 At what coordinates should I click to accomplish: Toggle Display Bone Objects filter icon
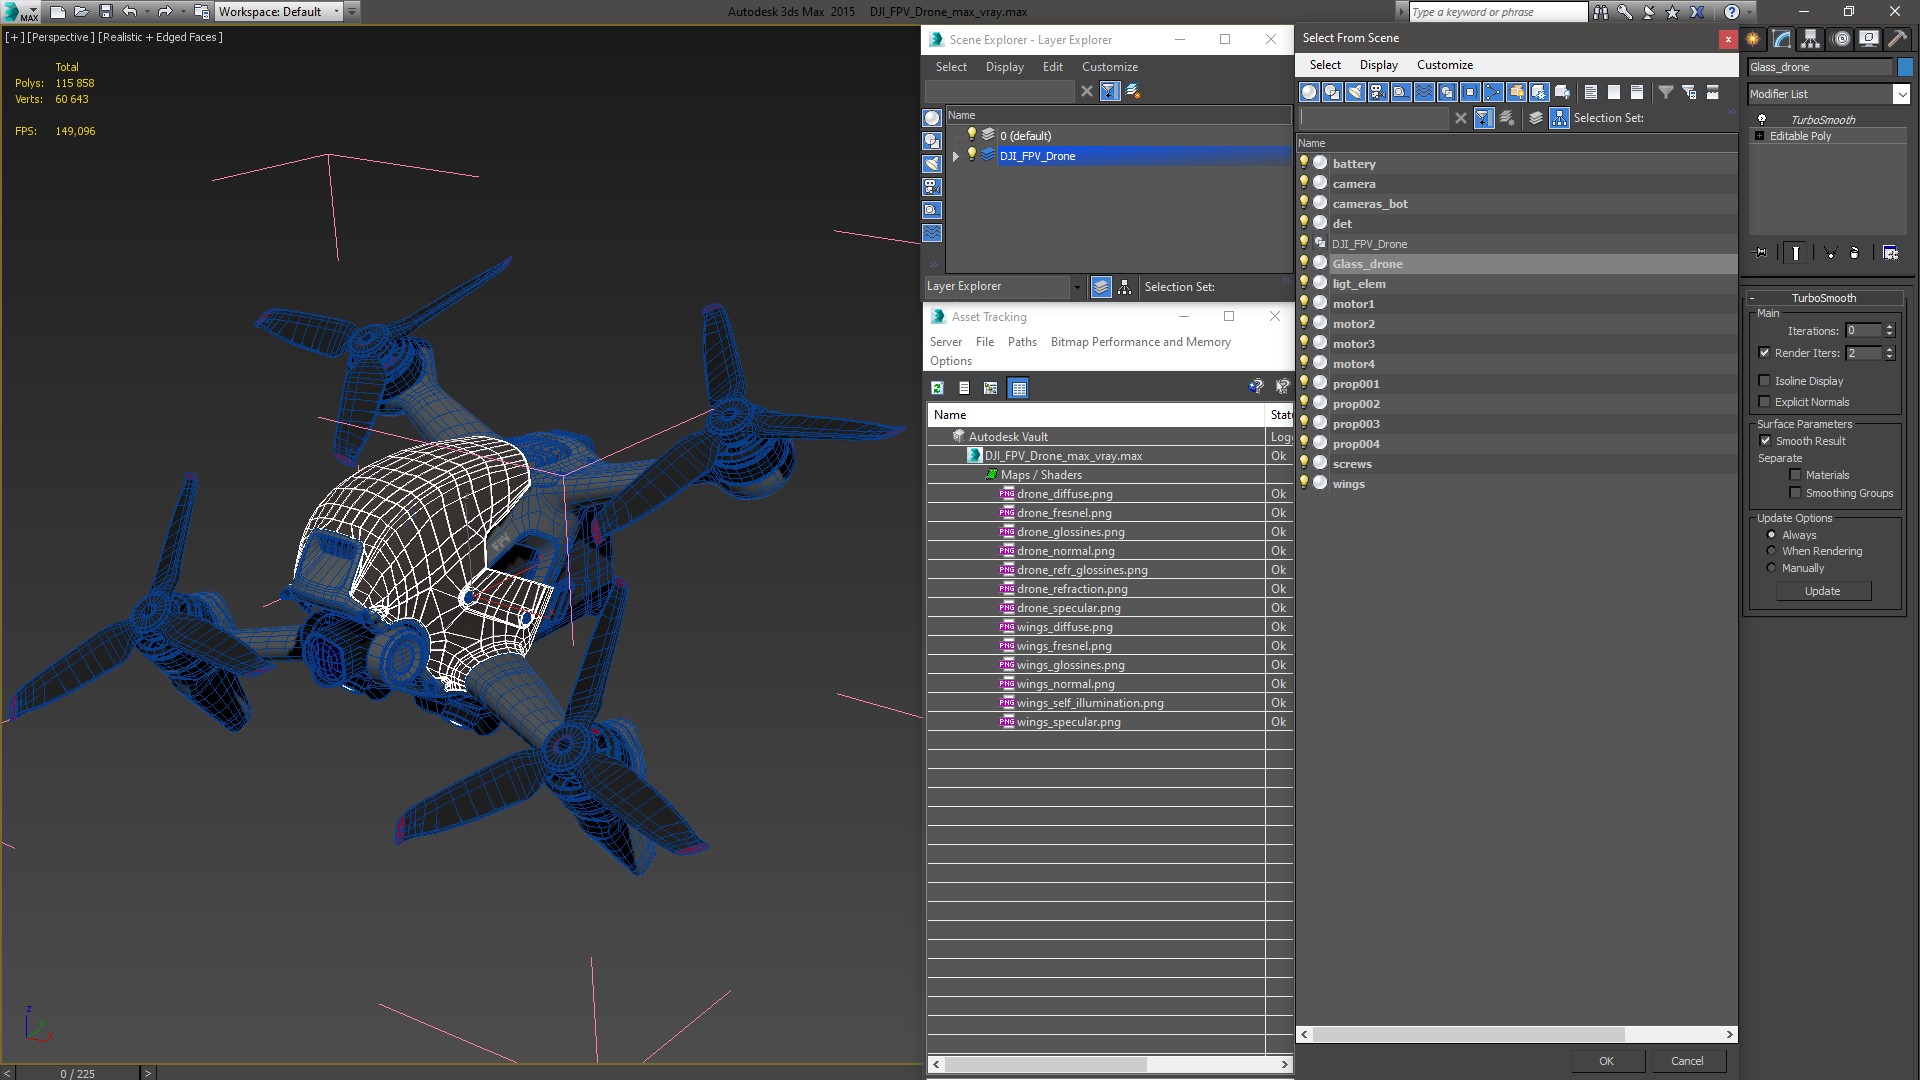[x=1493, y=92]
